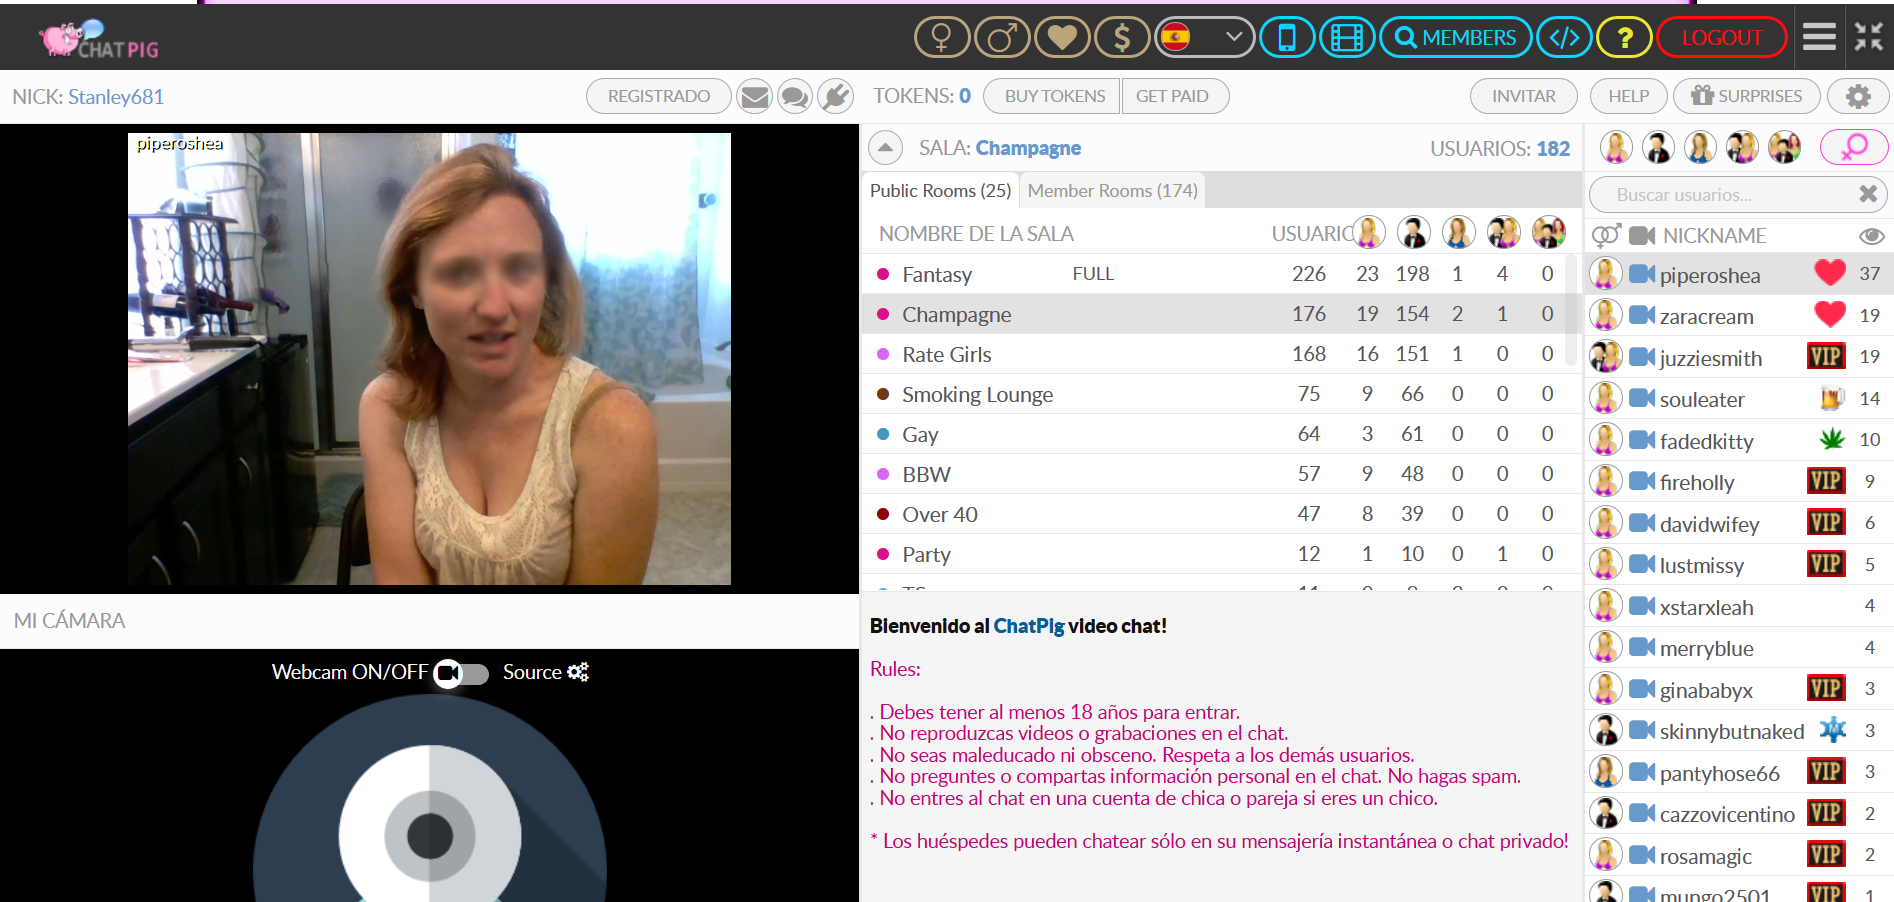Click the LOGOUT button
Screen dimensions: 1894x902
[x=1722, y=38]
